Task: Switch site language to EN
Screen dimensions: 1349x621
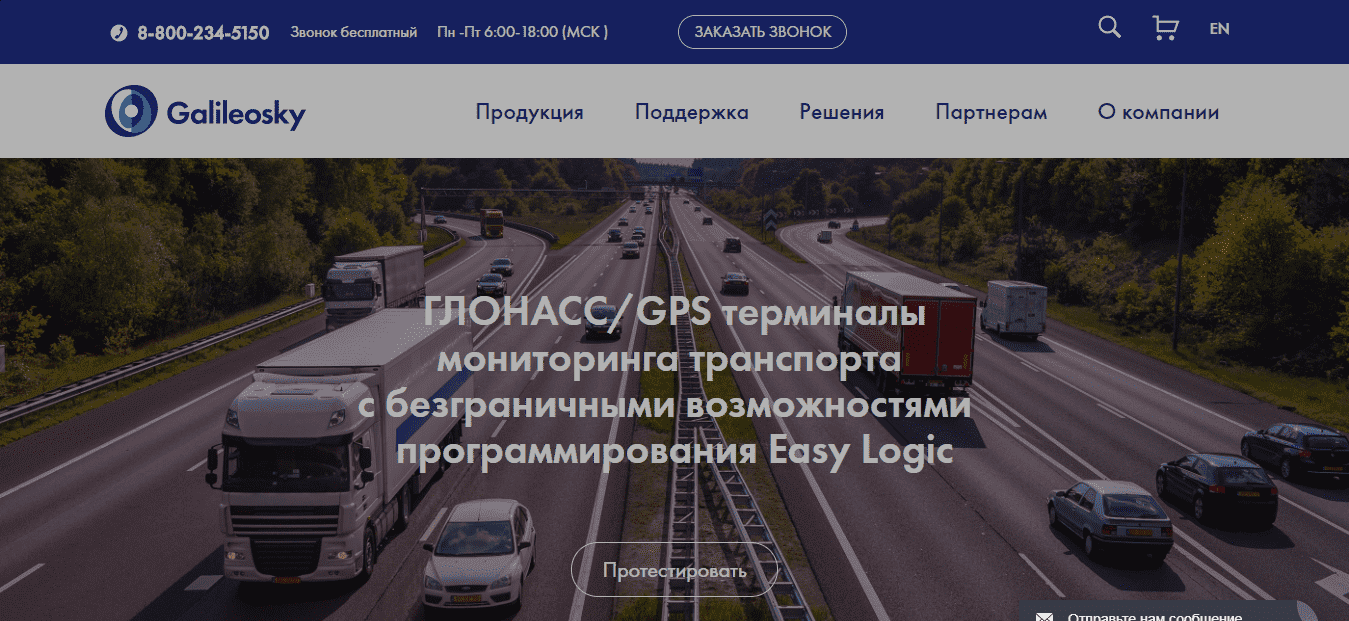Action: pyautogui.click(x=1219, y=29)
